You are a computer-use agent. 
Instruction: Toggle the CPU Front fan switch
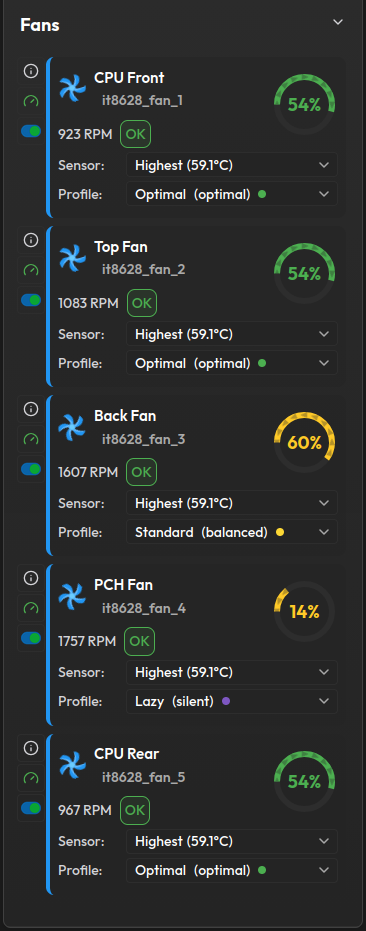(31, 131)
